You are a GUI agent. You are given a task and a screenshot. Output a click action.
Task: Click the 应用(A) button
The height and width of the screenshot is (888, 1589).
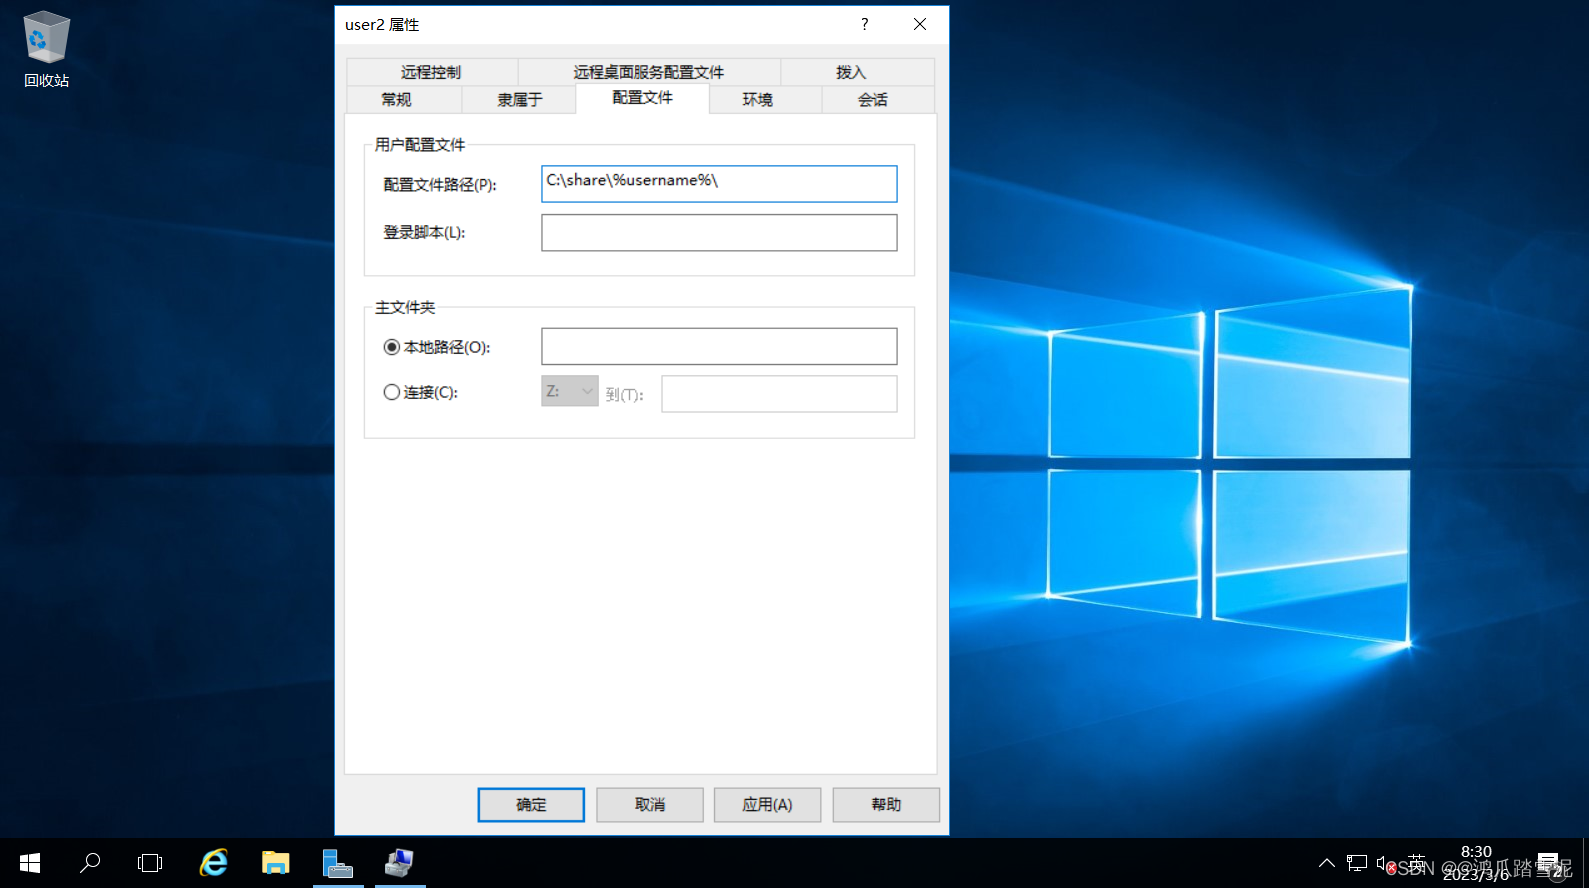767,805
